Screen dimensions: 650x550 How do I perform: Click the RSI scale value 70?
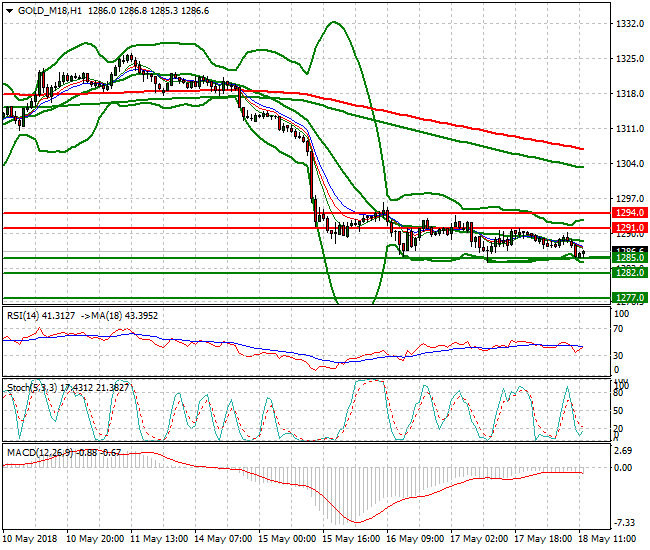pos(618,329)
